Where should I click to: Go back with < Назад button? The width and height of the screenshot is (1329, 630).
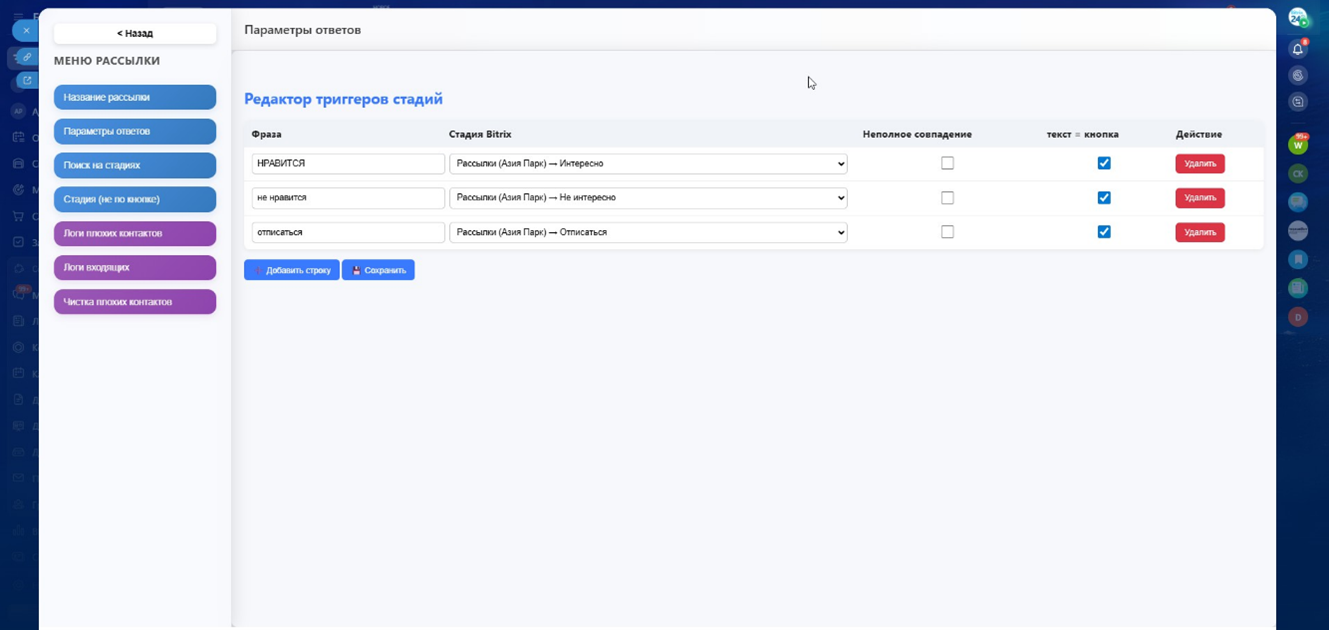point(135,33)
